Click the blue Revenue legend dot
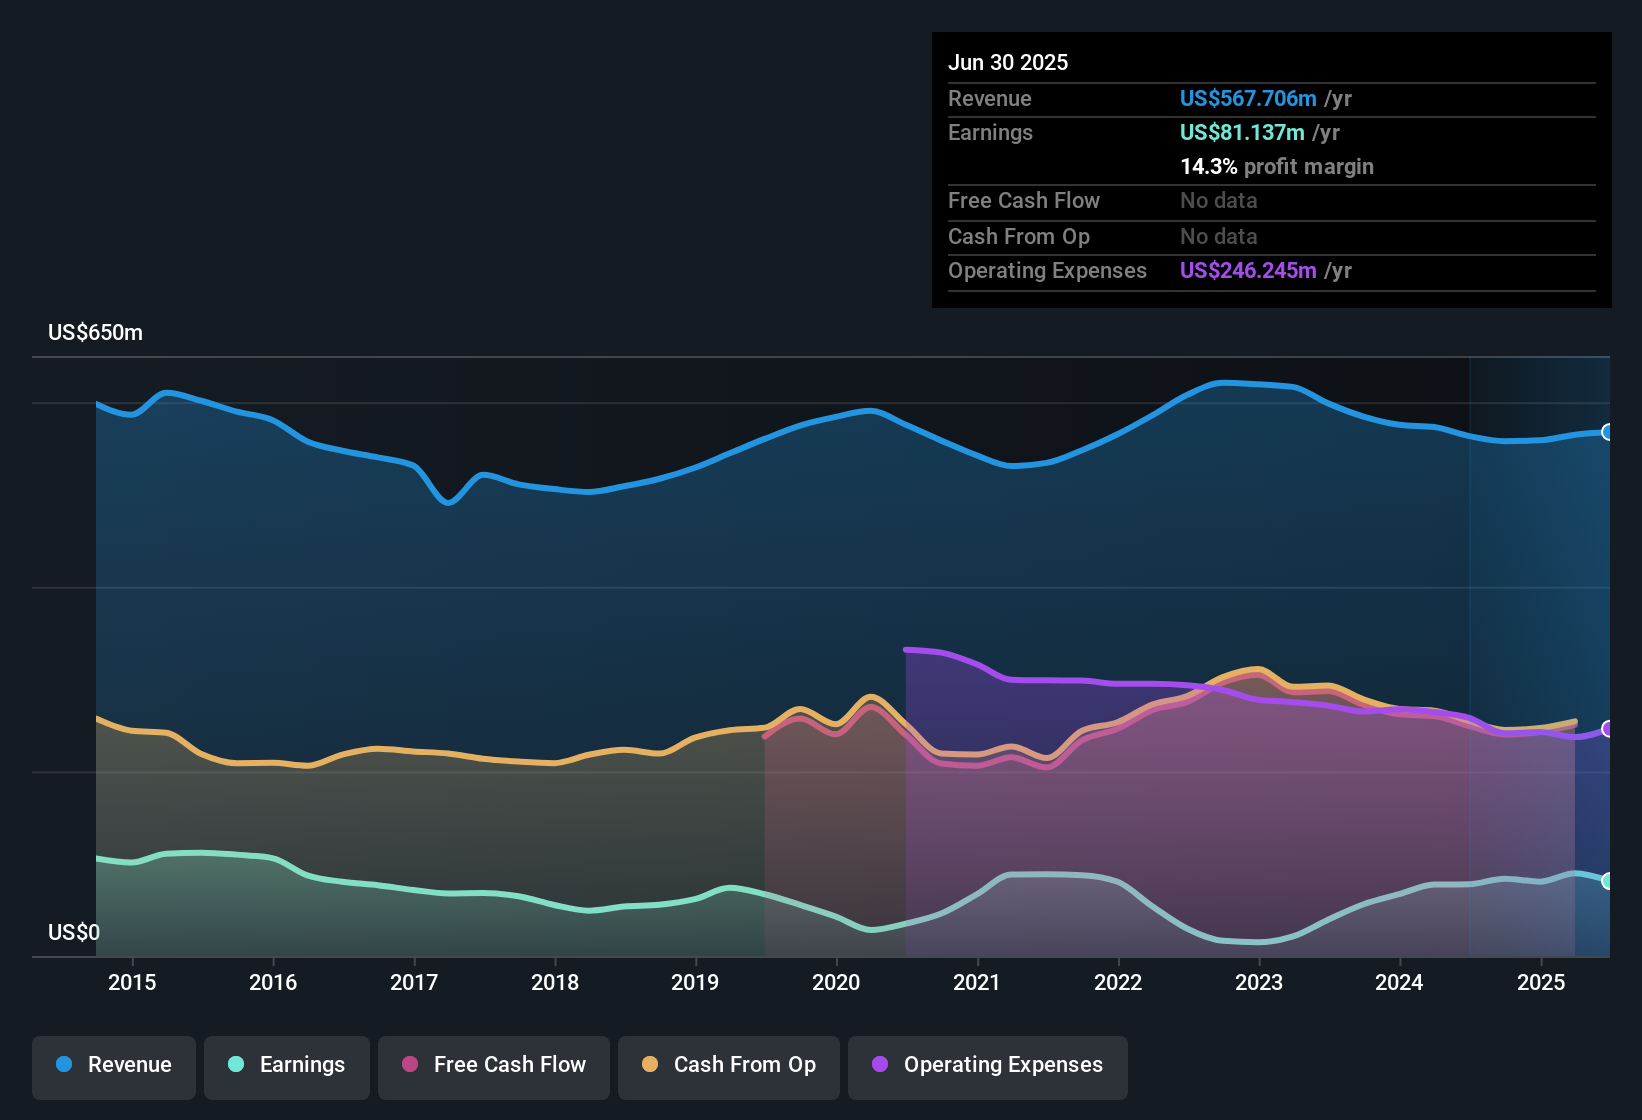The image size is (1642, 1120). 64,1065
